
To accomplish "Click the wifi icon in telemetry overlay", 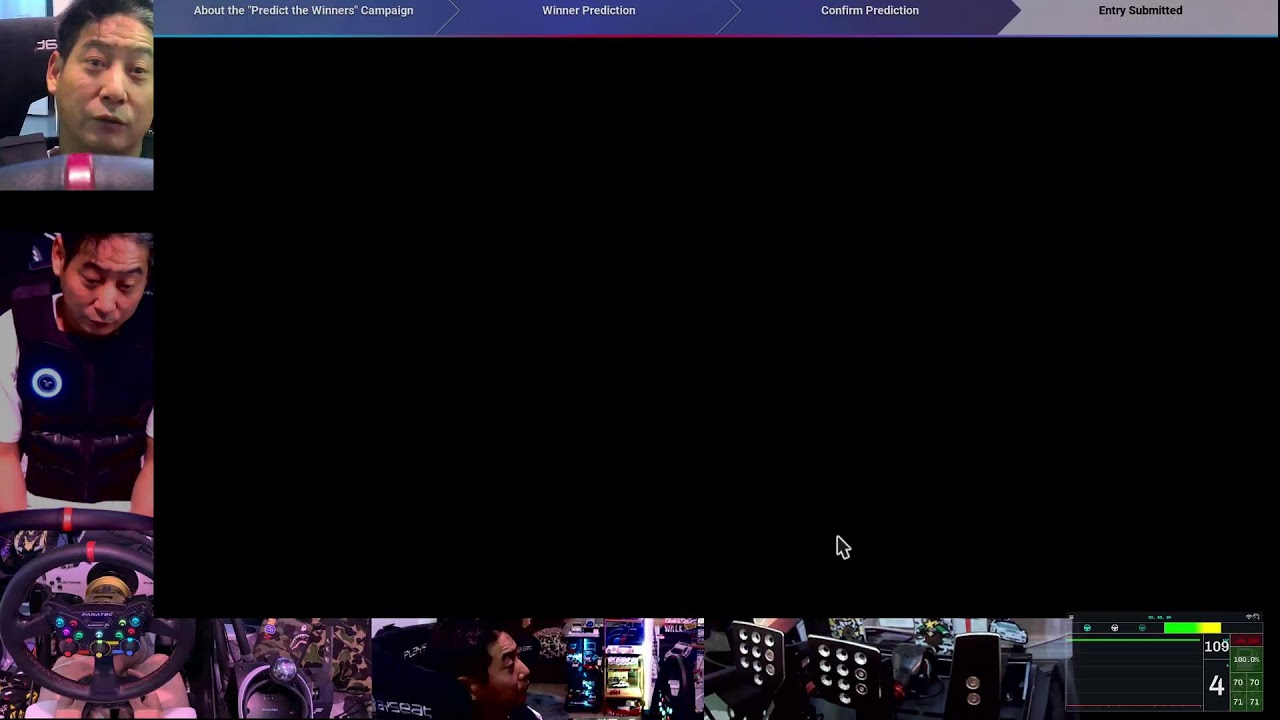I will [x=1249, y=617].
